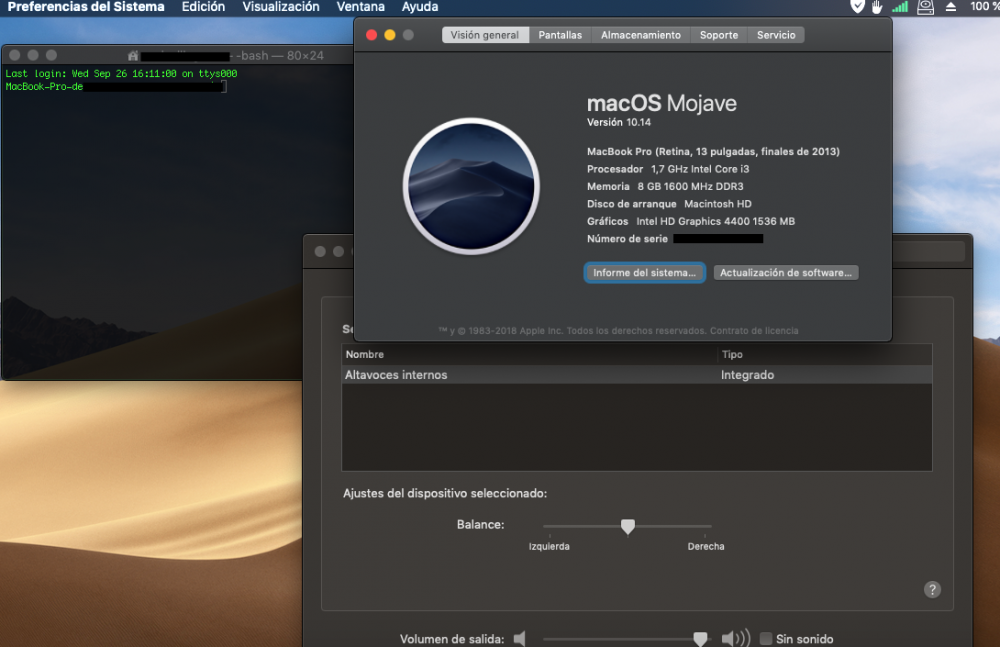Click the loud speaker volume icon
Image resolution: width=1000 pixels, height=647 pixels.
point(736,638)
